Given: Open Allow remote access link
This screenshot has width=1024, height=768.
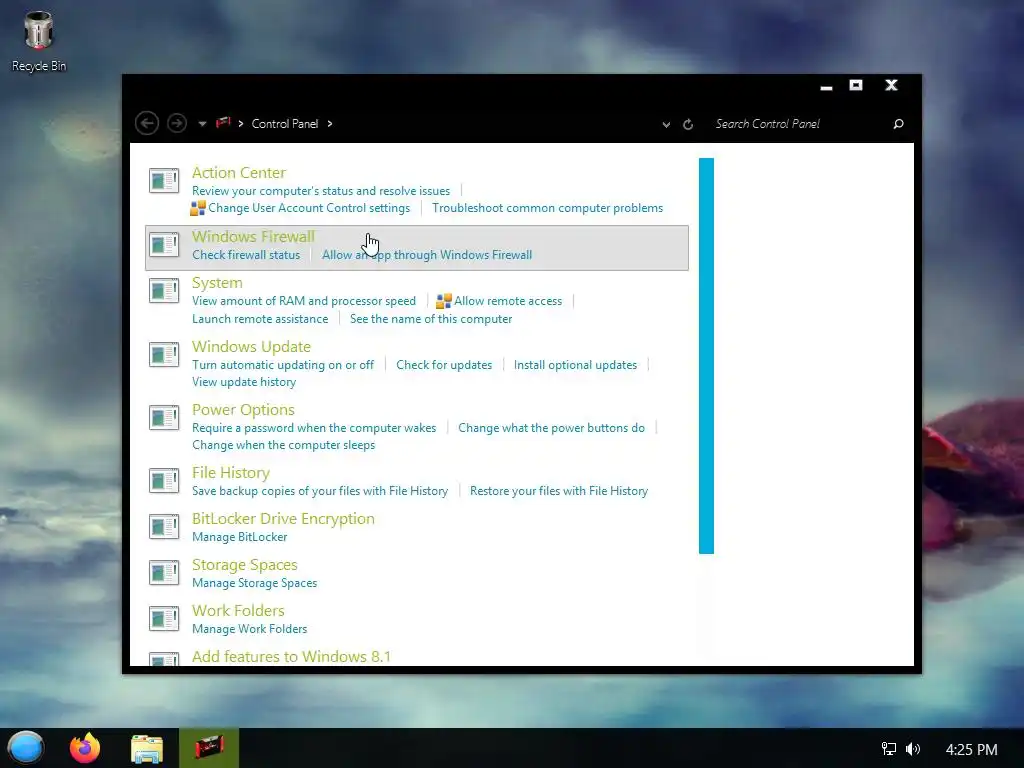Looking at the screenshot, I should pos(508,300).
